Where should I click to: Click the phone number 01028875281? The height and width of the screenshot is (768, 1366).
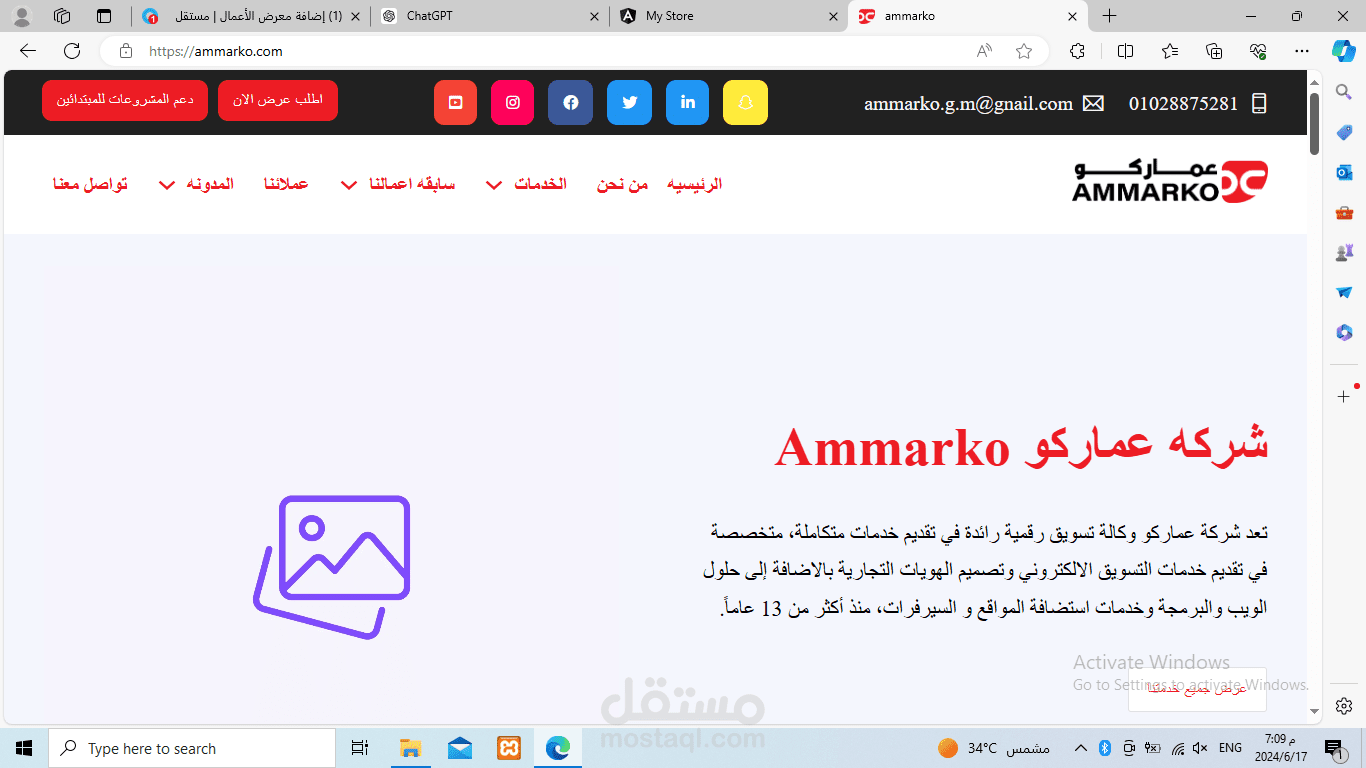tap(1183, 103)
